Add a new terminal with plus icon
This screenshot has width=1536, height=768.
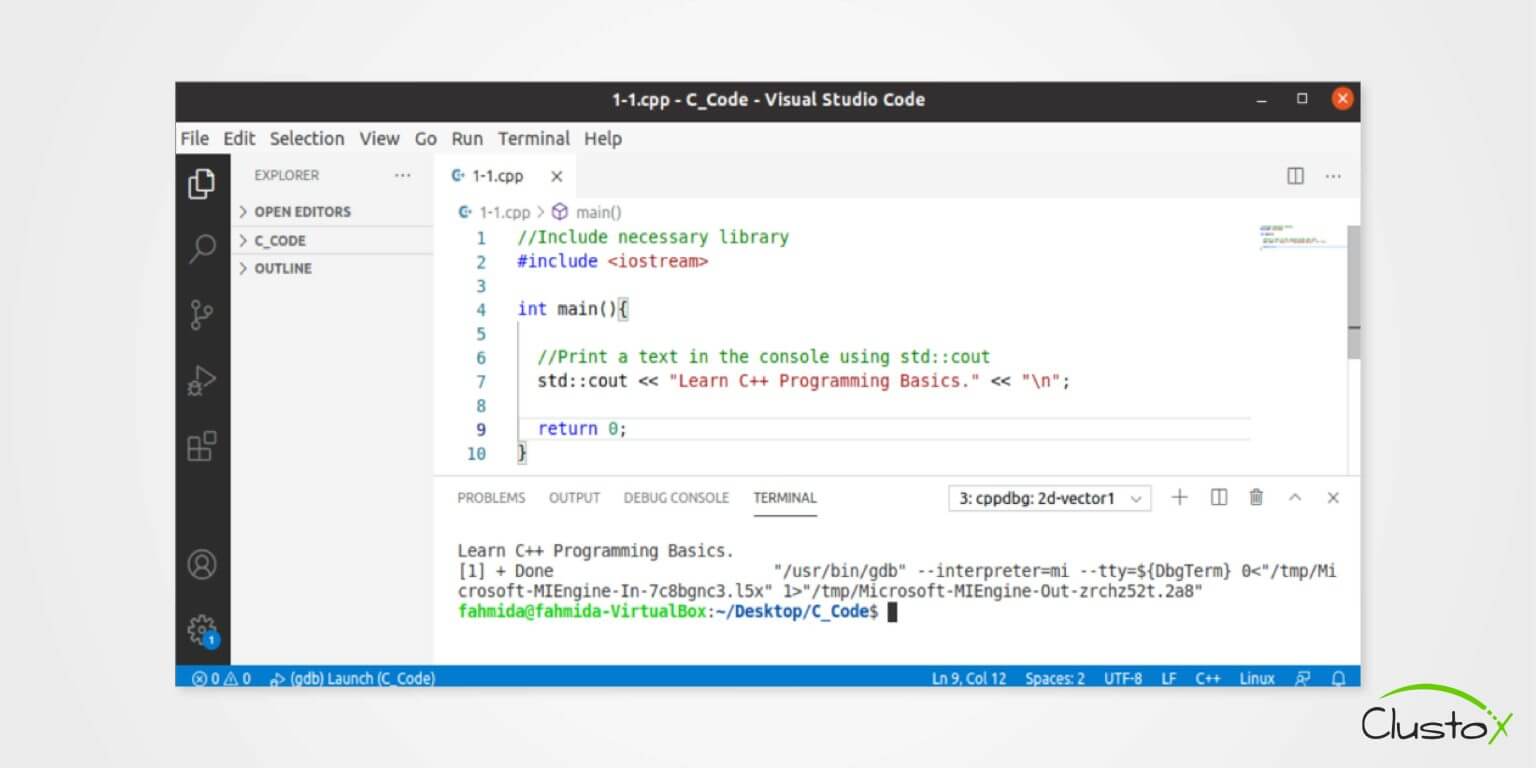(1179, 497)
